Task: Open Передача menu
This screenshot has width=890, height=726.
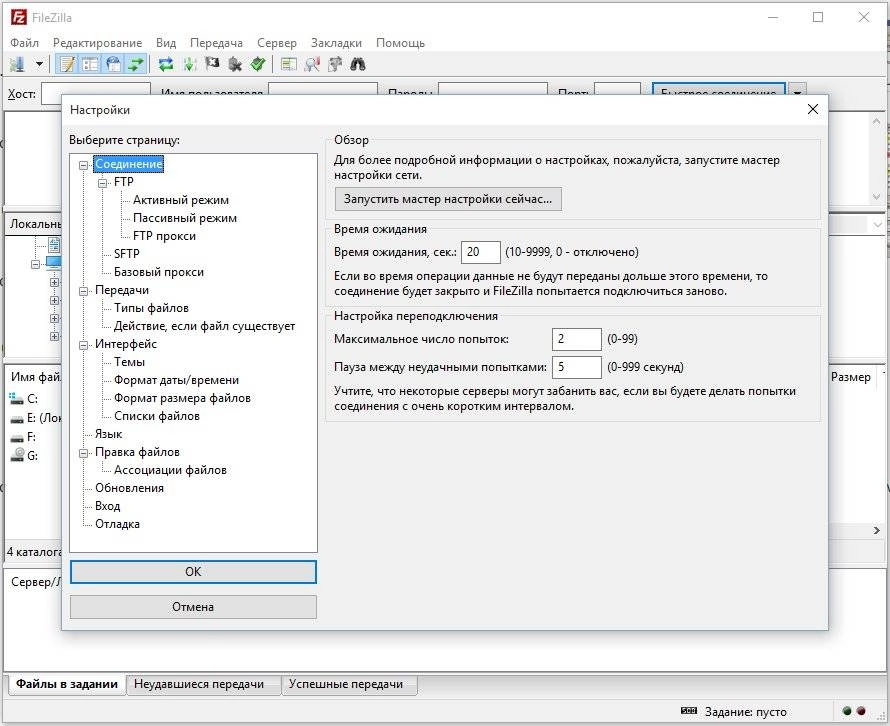Action: [x=216, y=43]
